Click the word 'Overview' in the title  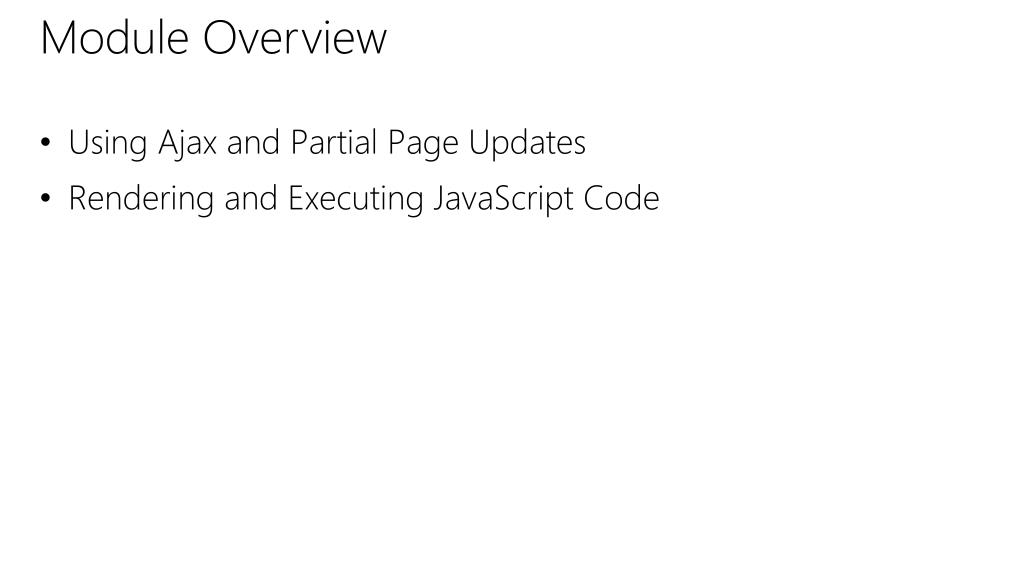point(295,39)
